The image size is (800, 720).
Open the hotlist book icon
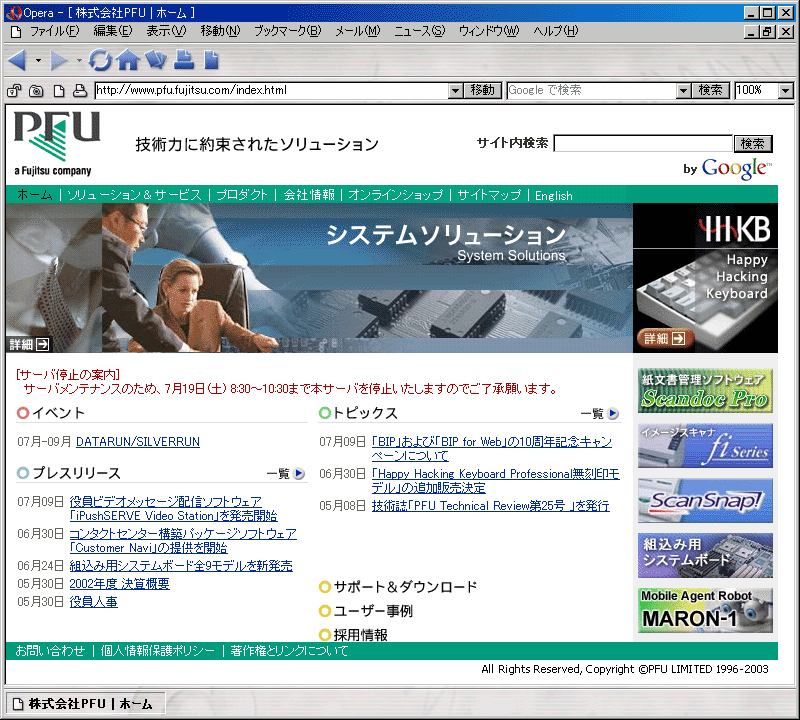[x=156, y=60]
